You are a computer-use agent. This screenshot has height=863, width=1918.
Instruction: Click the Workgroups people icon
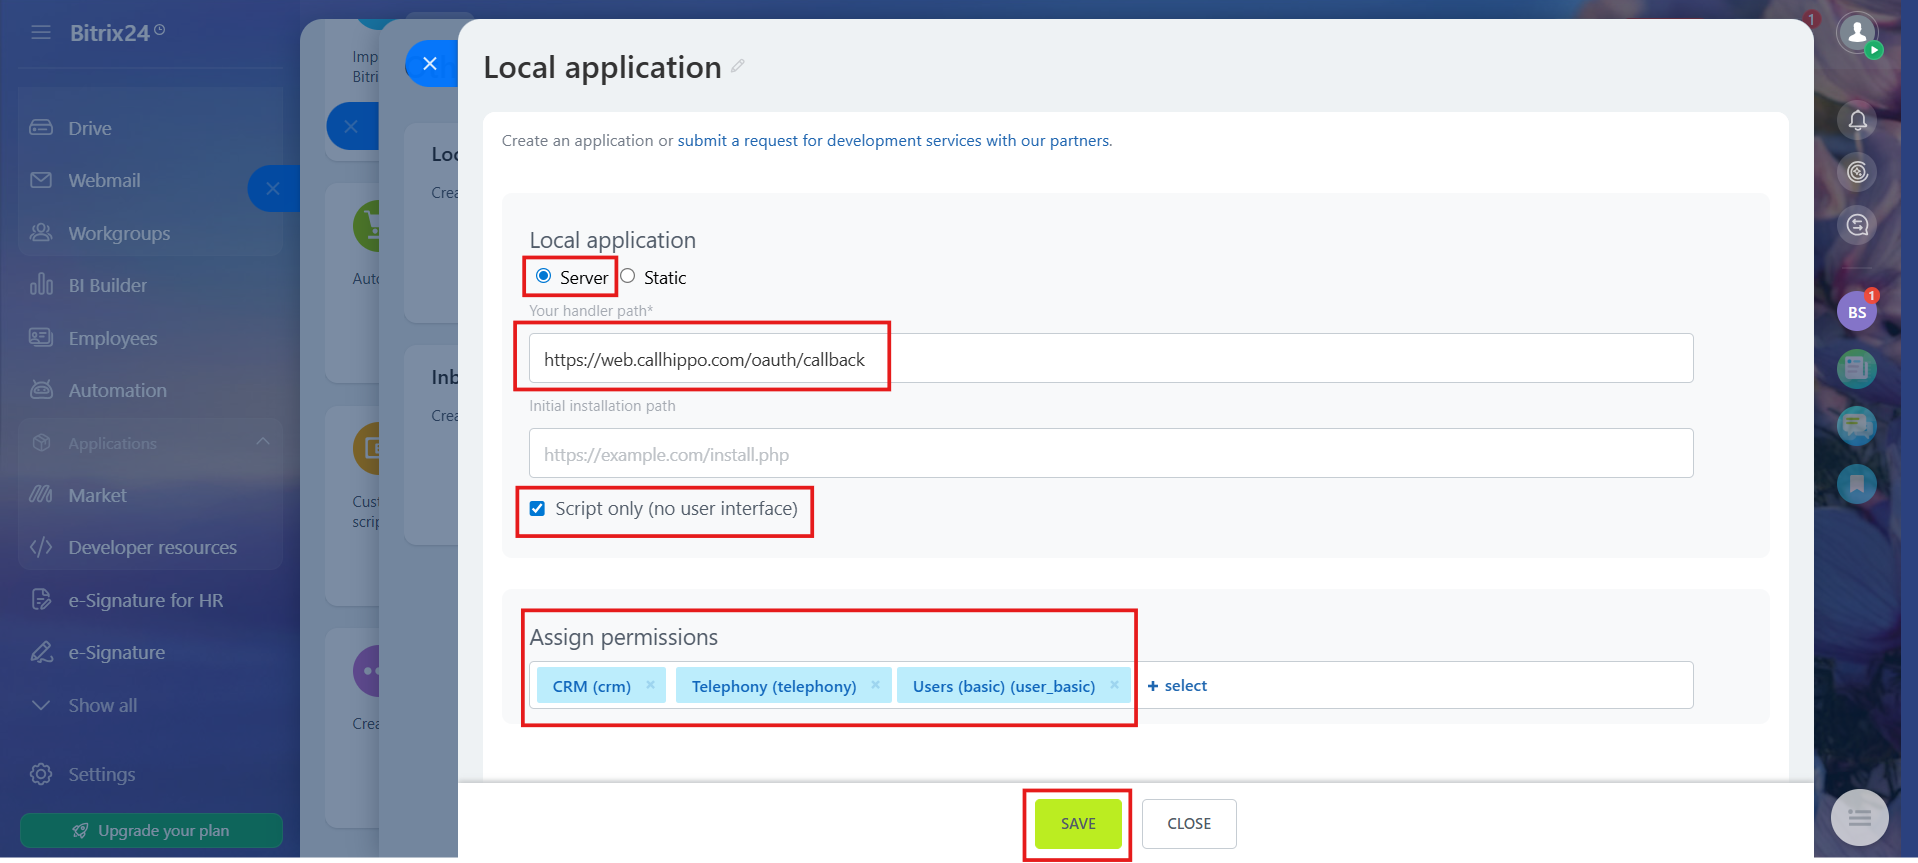coord(41,233)
